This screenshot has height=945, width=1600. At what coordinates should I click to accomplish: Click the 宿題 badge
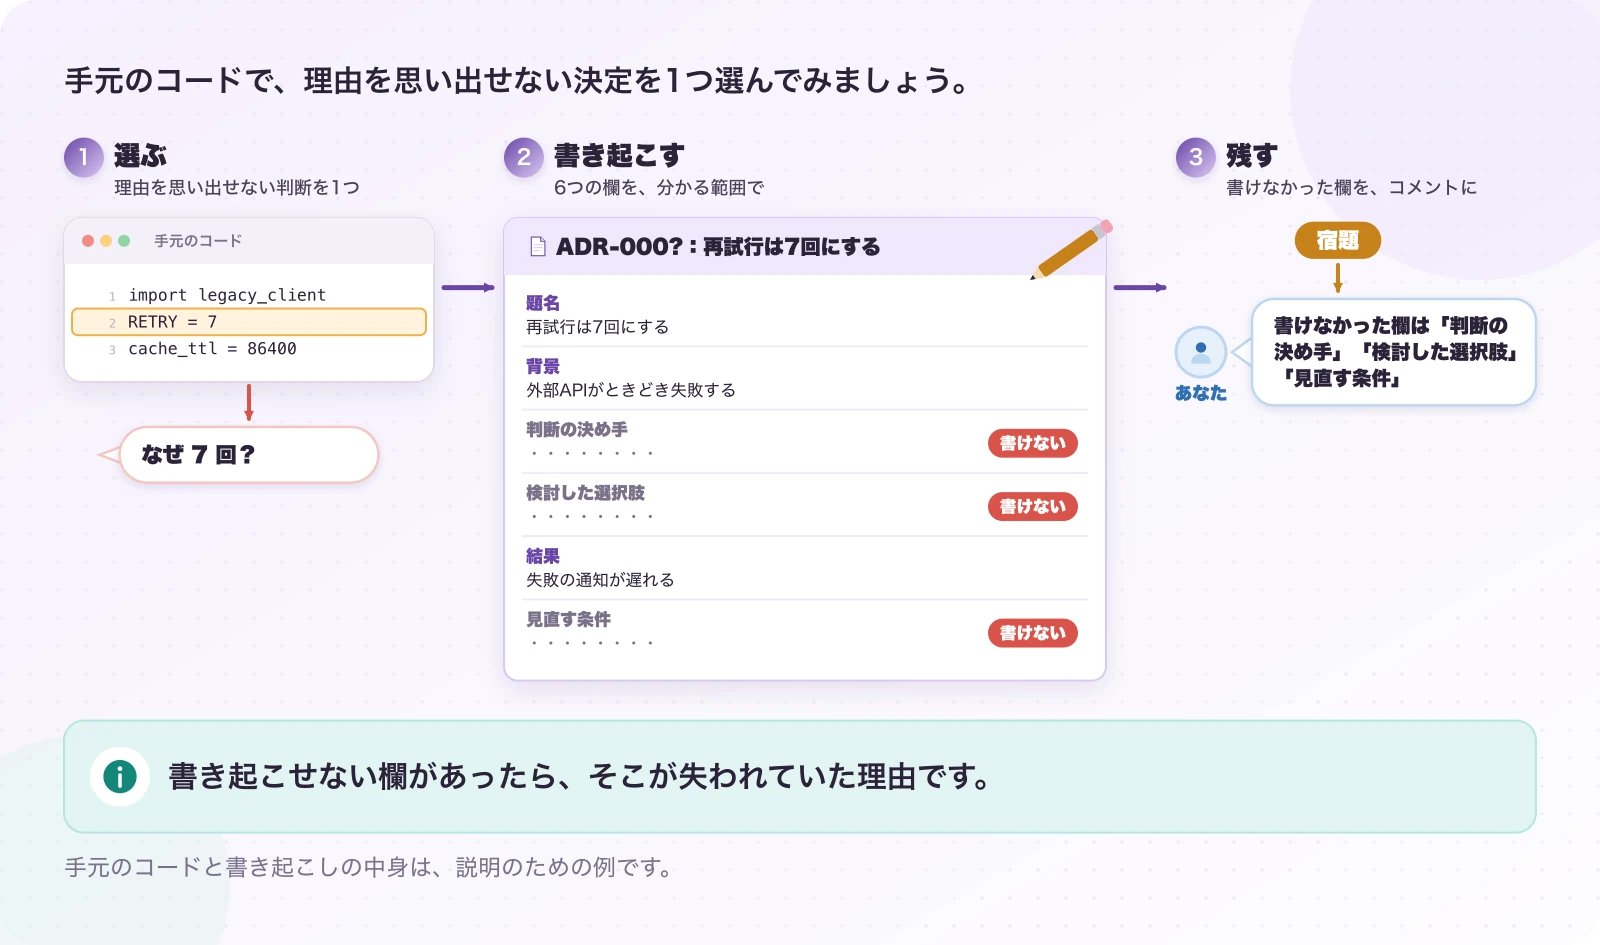[x=1338, y=240]
